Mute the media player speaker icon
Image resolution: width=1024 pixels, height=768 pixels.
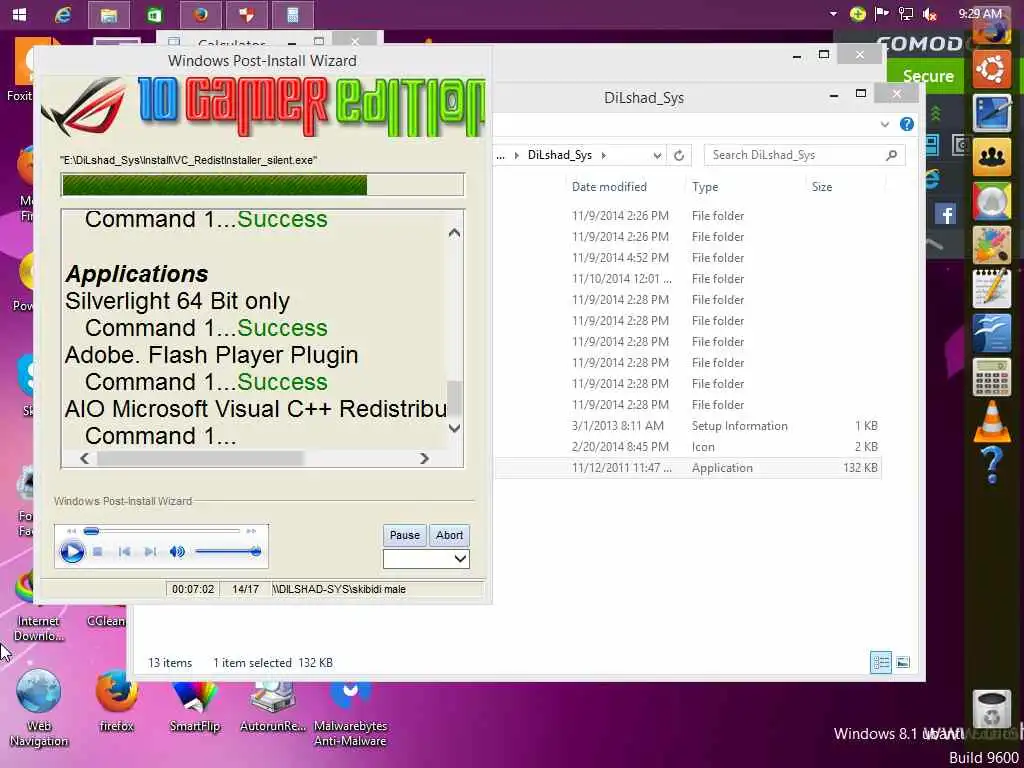[177, 552]
